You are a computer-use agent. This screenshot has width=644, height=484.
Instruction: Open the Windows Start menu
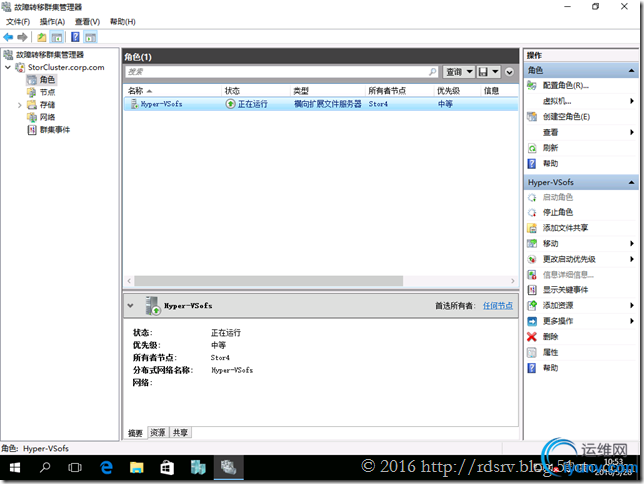coord(15,468)
